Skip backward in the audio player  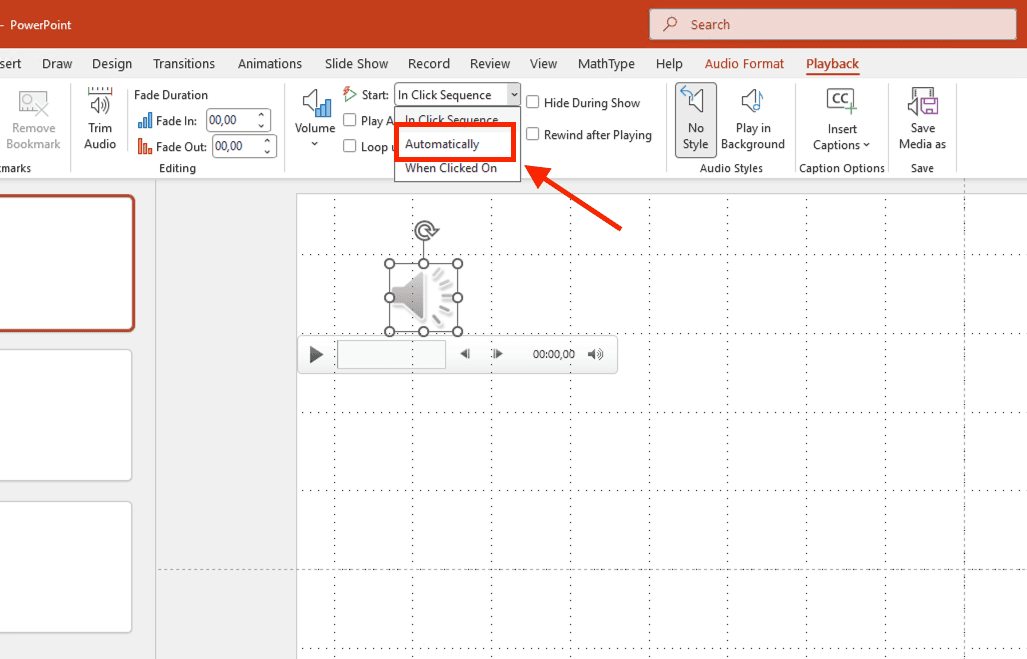[465, 354]
